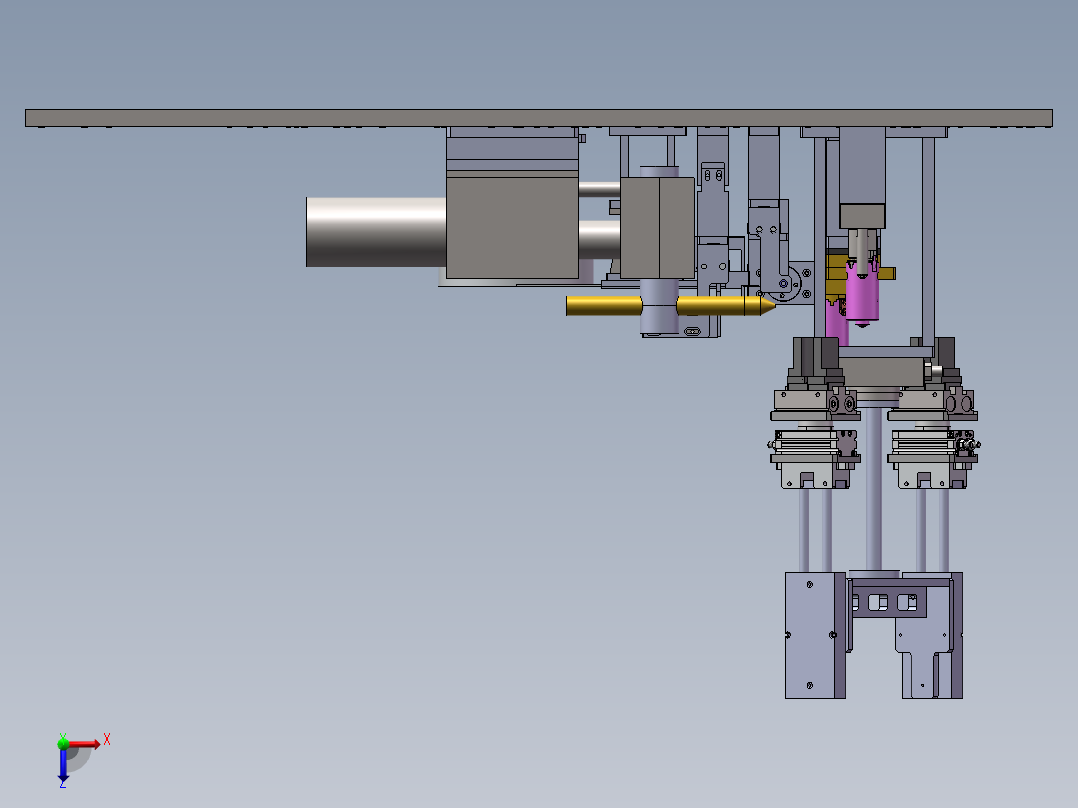Image resolution: width=1078 pixels, height=808 pixels.
Task: Select the red X axis arrow of triad
Action: coord(84,744)
